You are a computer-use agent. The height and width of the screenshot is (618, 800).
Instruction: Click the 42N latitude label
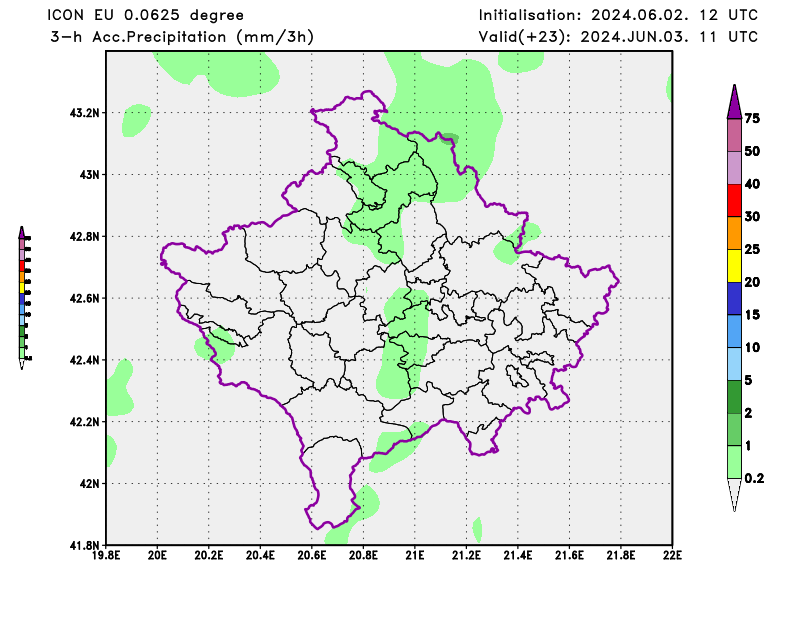coord(89,484)
